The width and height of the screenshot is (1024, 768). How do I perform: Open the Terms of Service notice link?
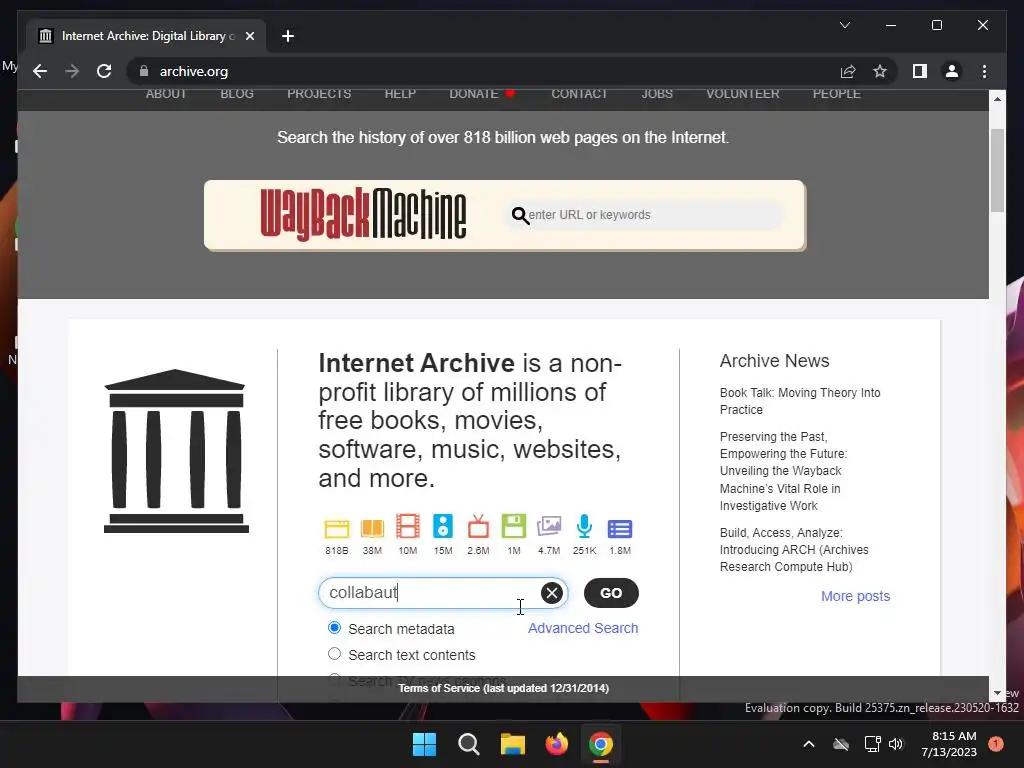(x=504, y=688)
